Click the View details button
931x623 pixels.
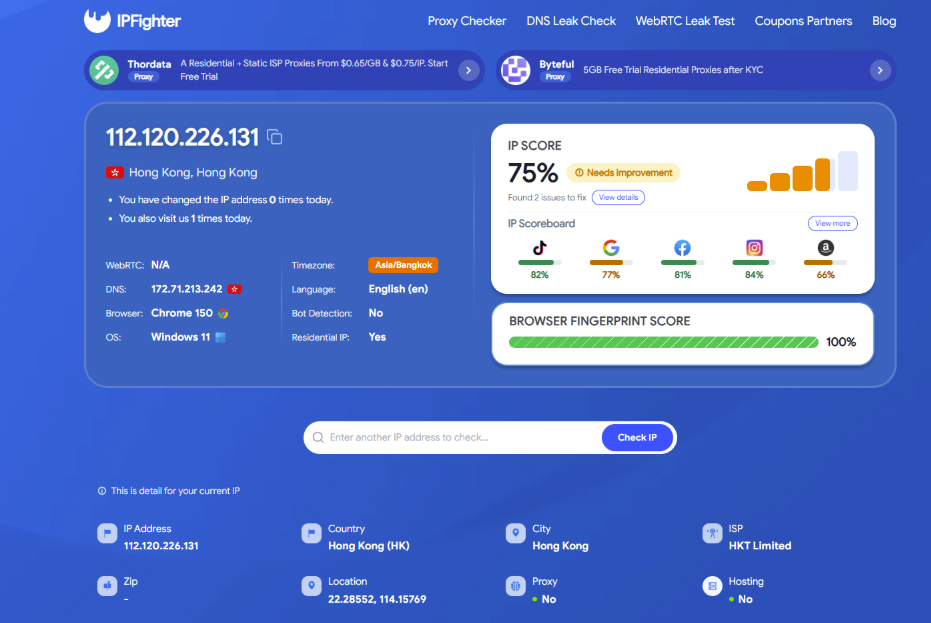[618, 197]
